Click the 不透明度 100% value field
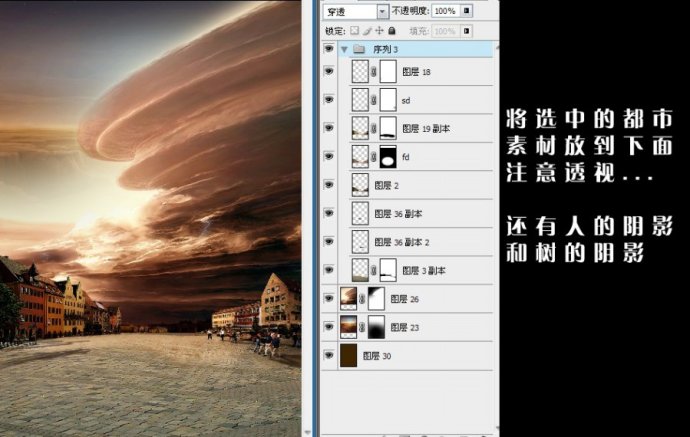This screenshot has width=690, height=437. 446,11
